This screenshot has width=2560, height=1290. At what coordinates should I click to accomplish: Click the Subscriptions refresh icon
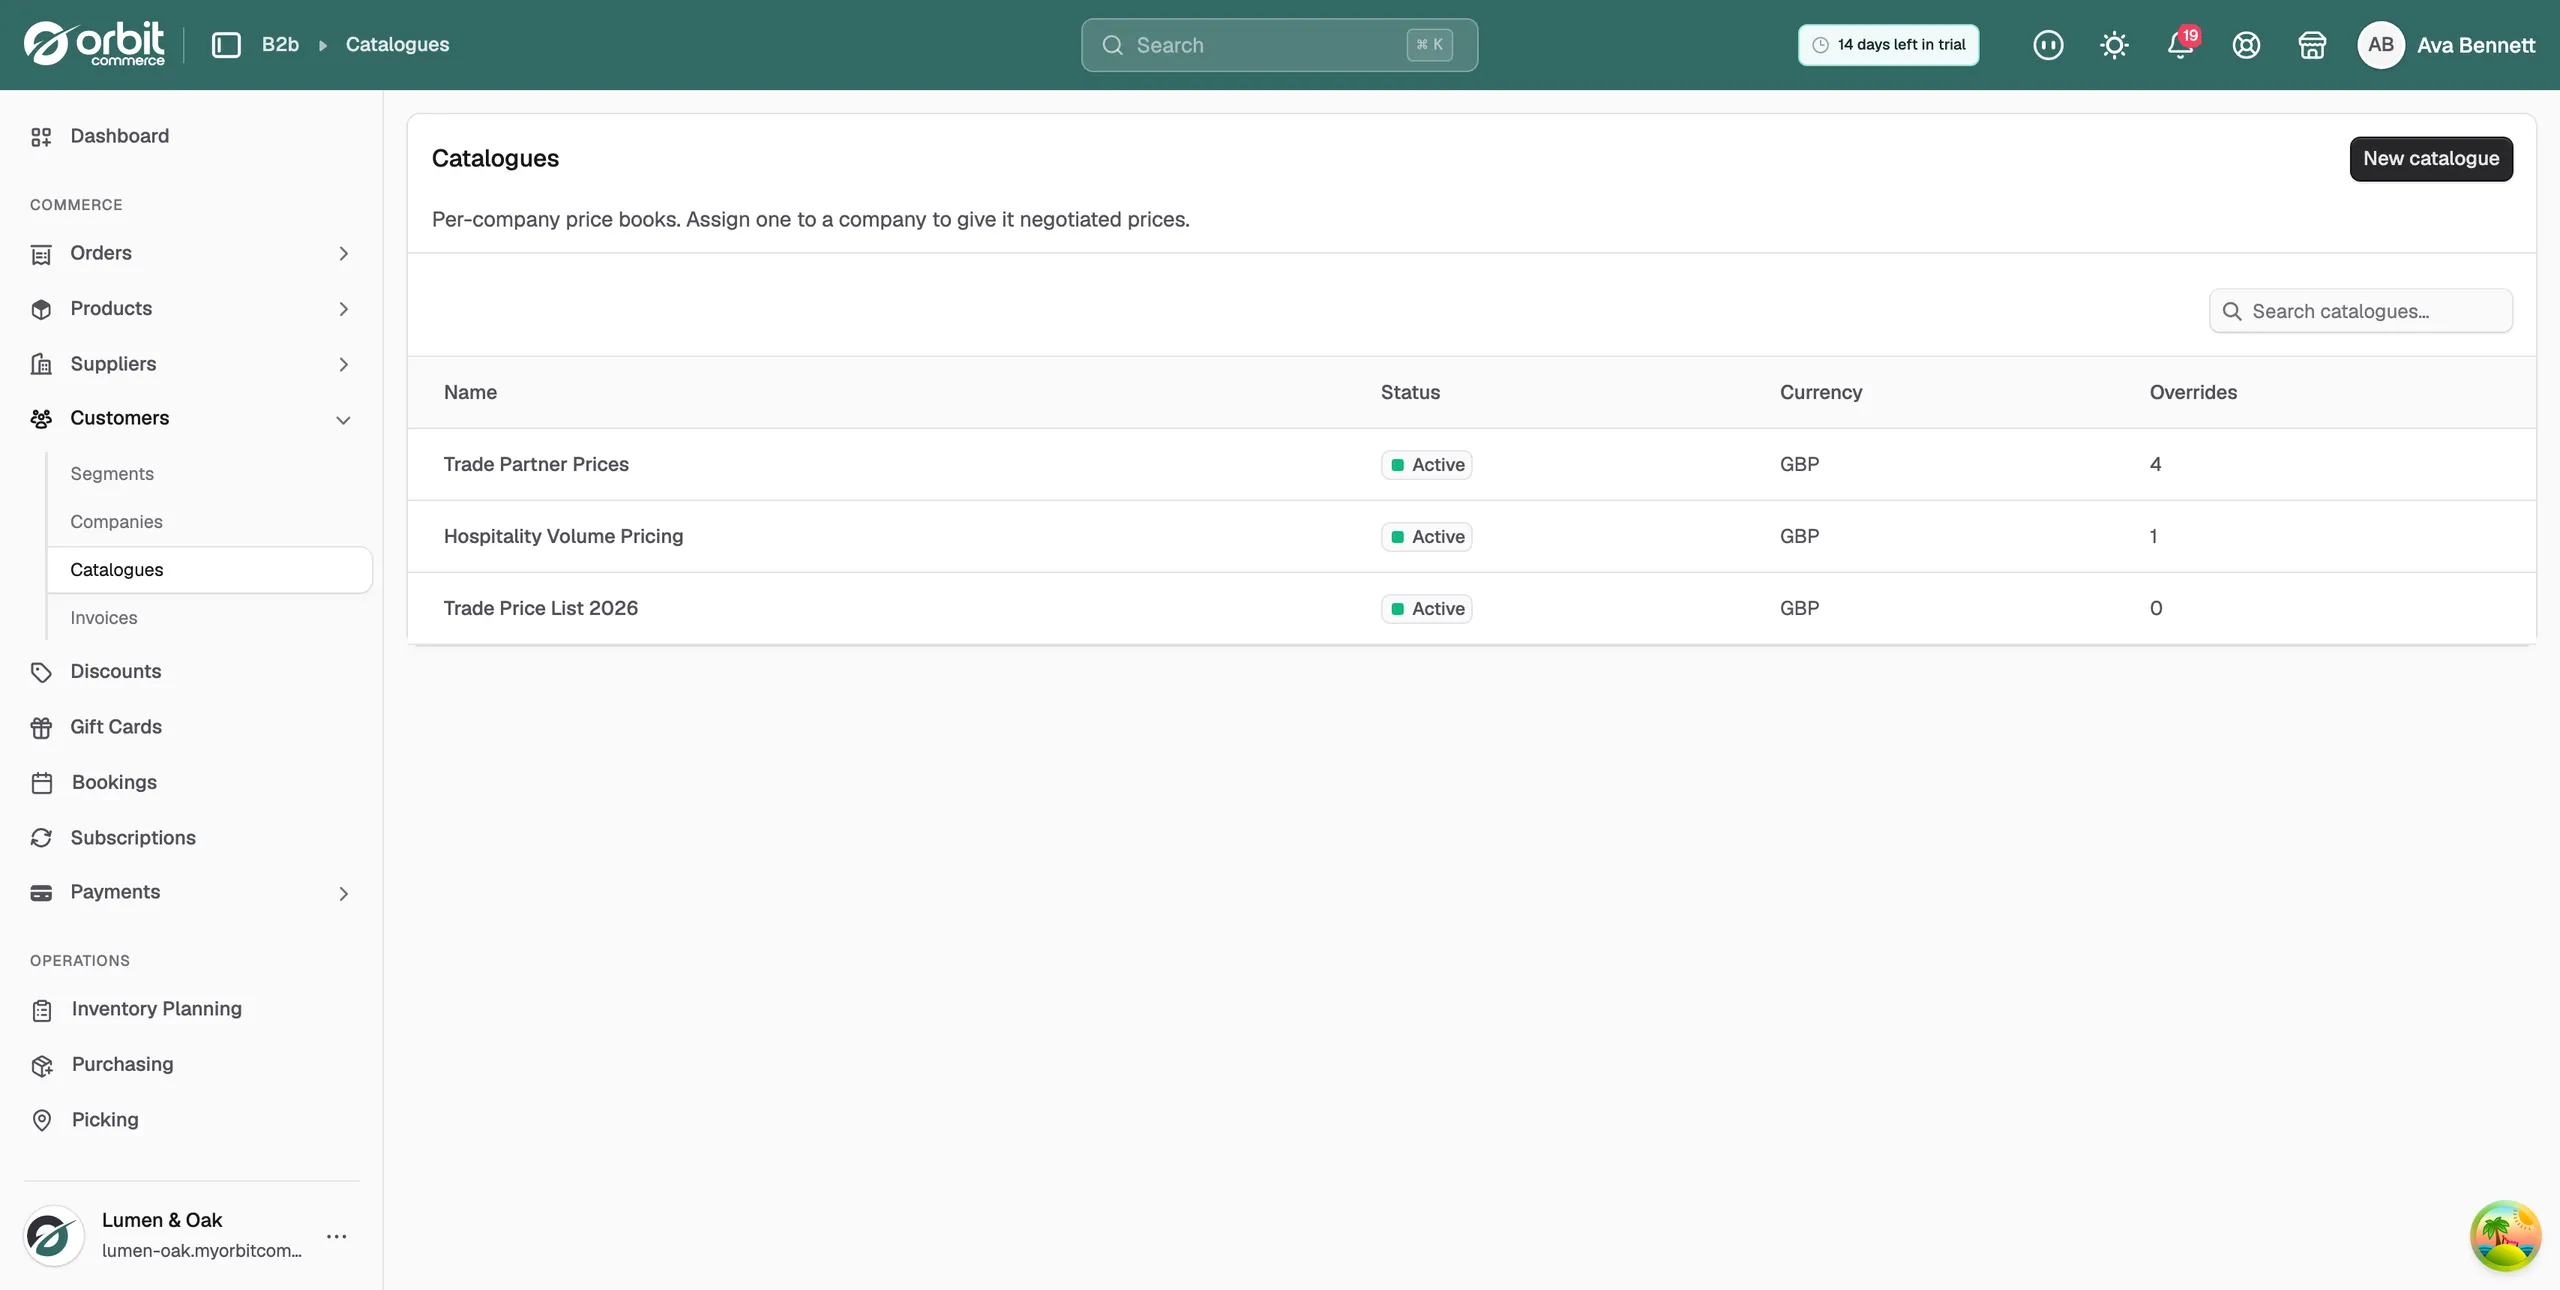coord(41,838)
